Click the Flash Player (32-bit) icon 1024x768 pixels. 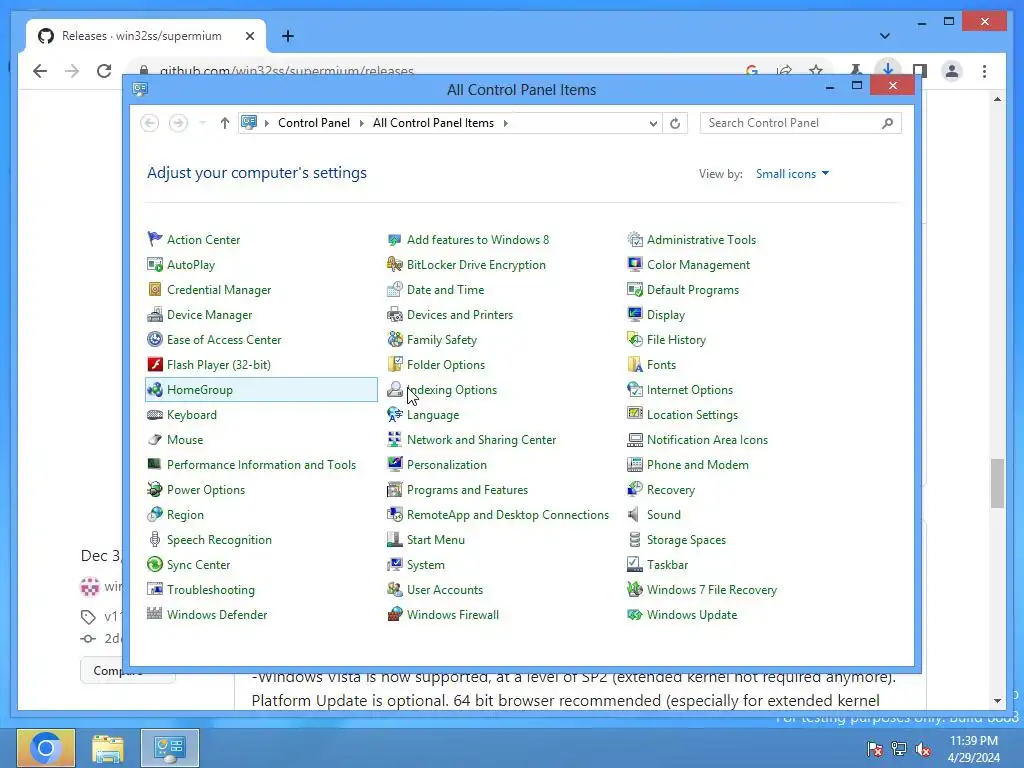tap(155, 364)
